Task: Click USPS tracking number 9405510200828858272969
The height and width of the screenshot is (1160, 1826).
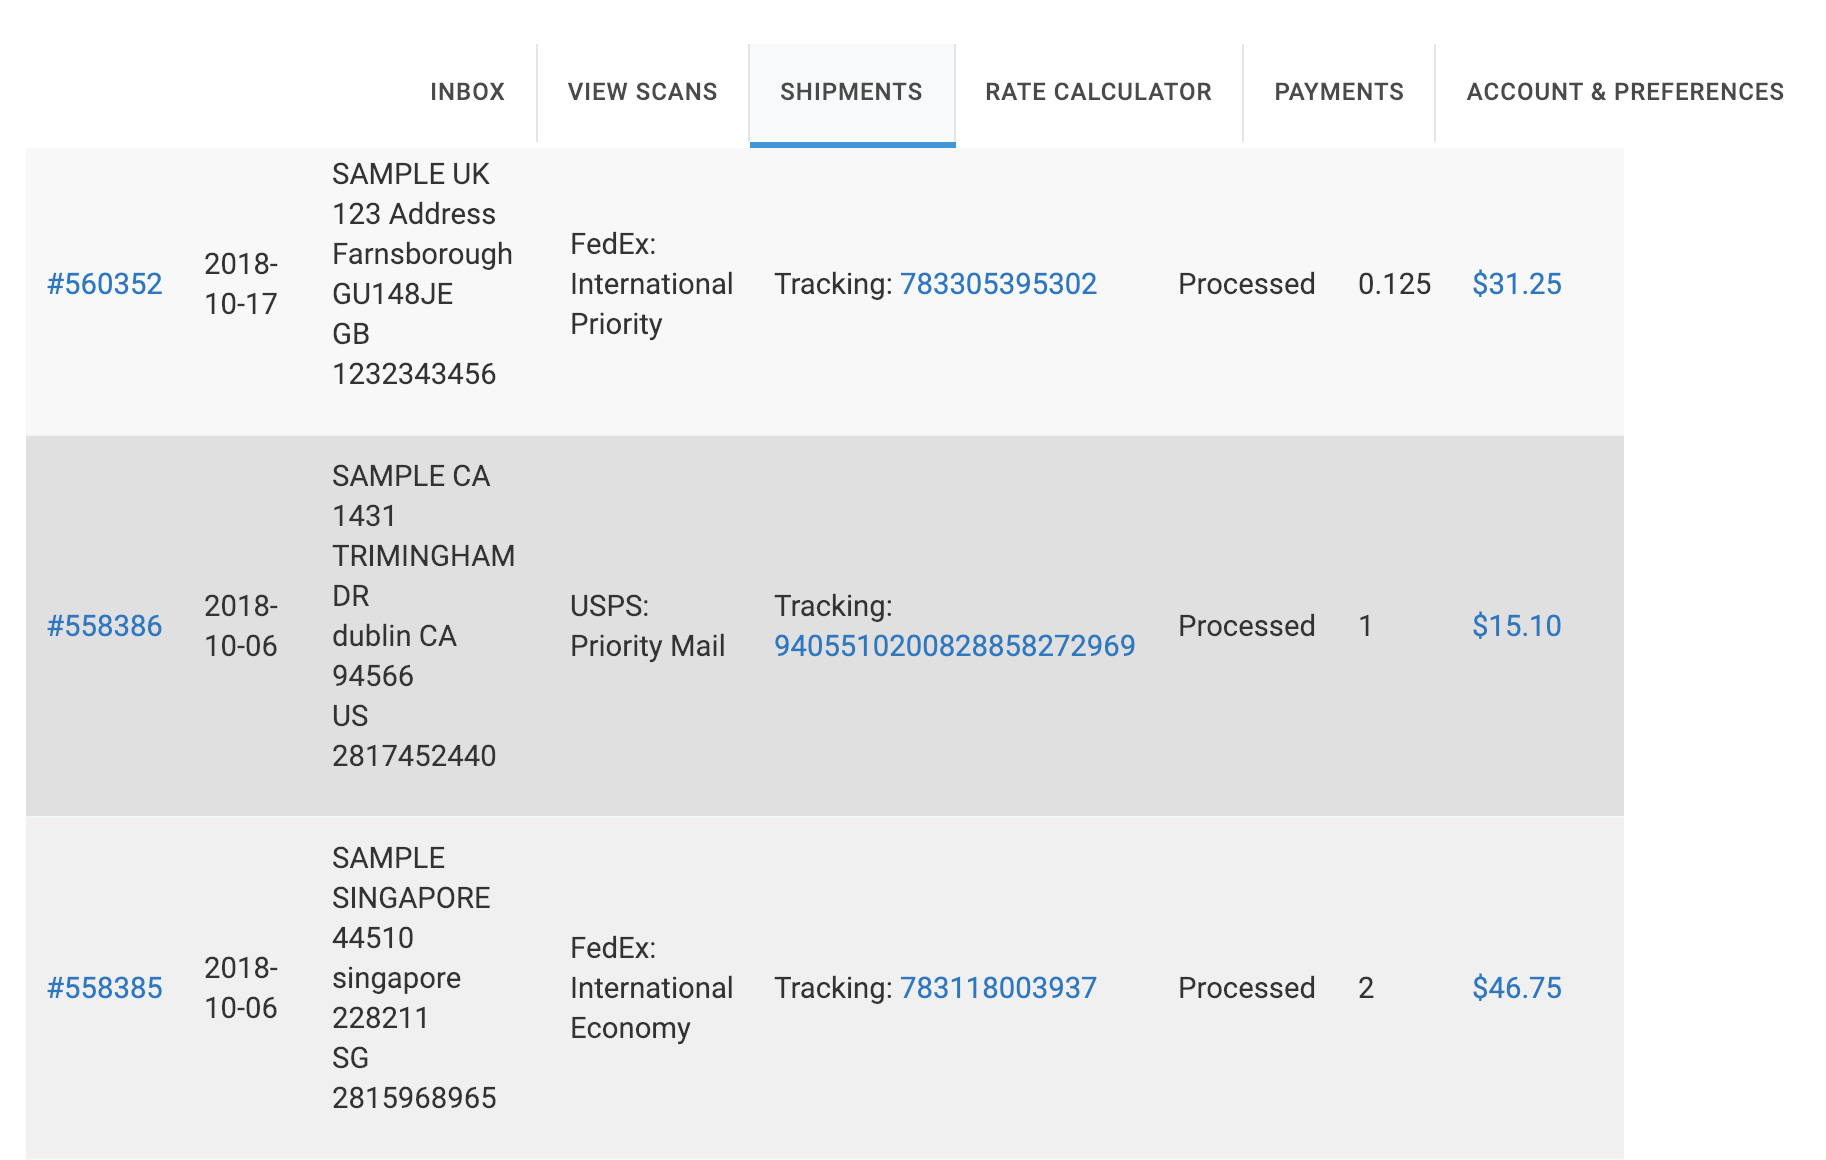Action: click(954, 646)
